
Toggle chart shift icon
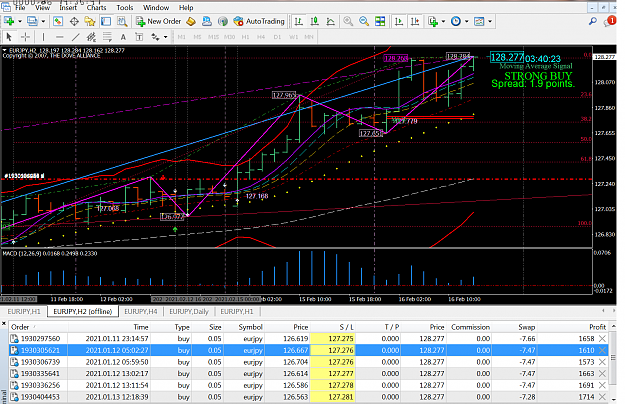415,21
